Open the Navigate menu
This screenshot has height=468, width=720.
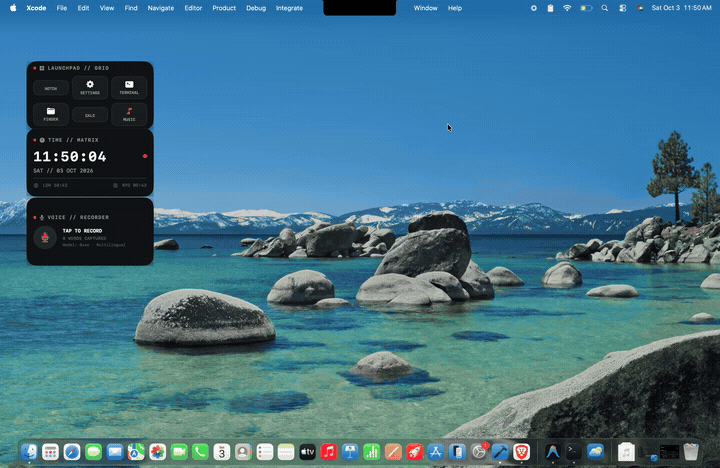161,8
